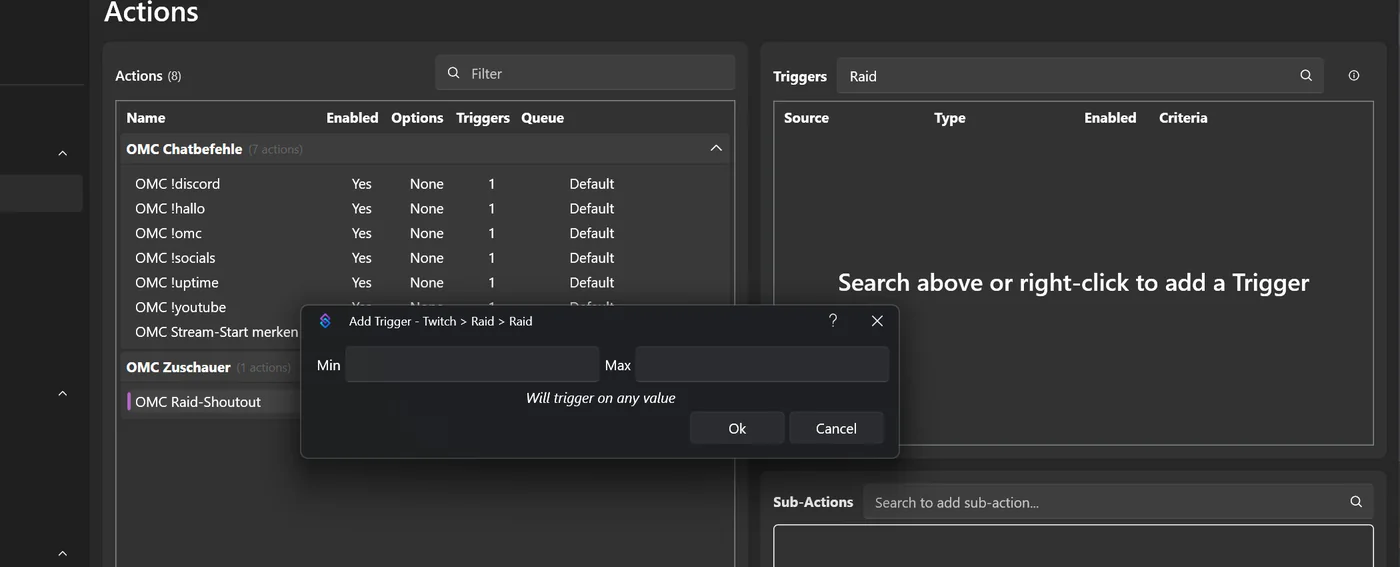Screen dimensions: 1400x567
Task: Focus the Max value field
Action: (762, 365)
